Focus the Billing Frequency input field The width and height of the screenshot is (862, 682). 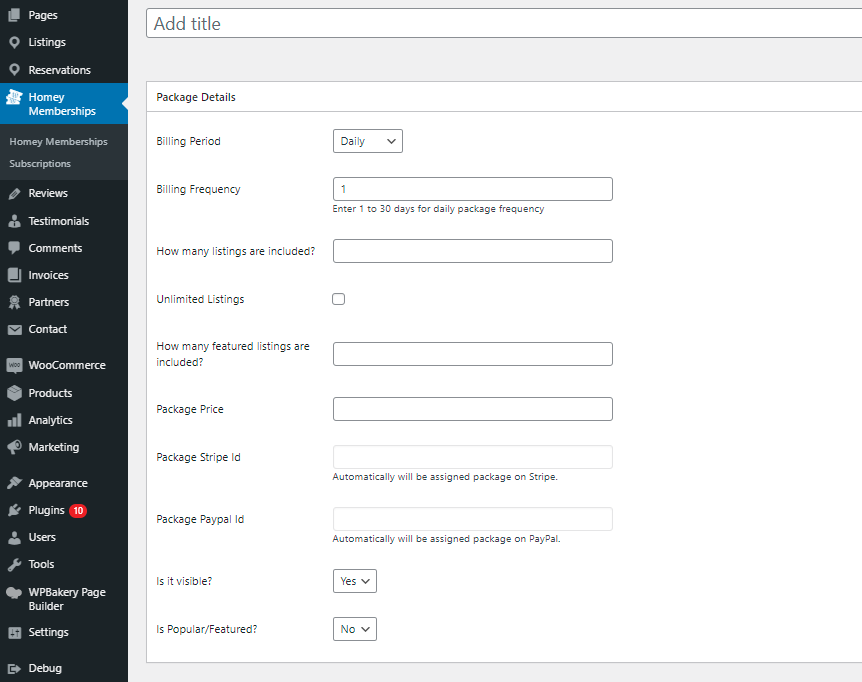pyautogui.click(x=473, y=189)
